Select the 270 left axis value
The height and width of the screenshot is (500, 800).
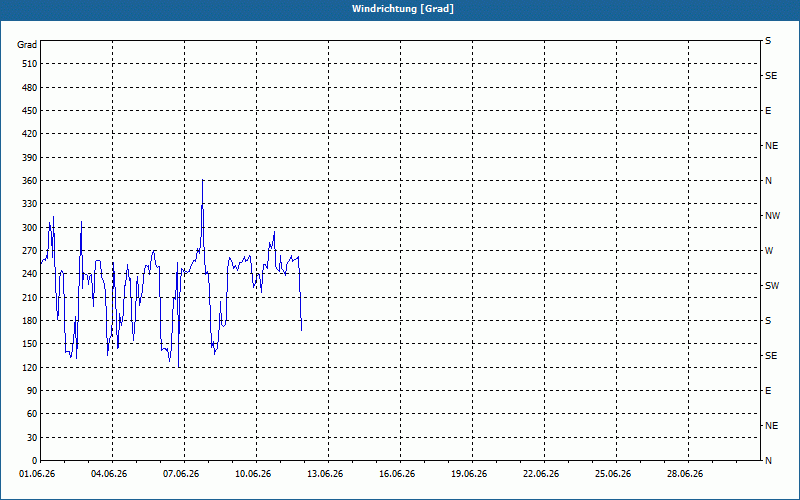(x=30, y=251)
